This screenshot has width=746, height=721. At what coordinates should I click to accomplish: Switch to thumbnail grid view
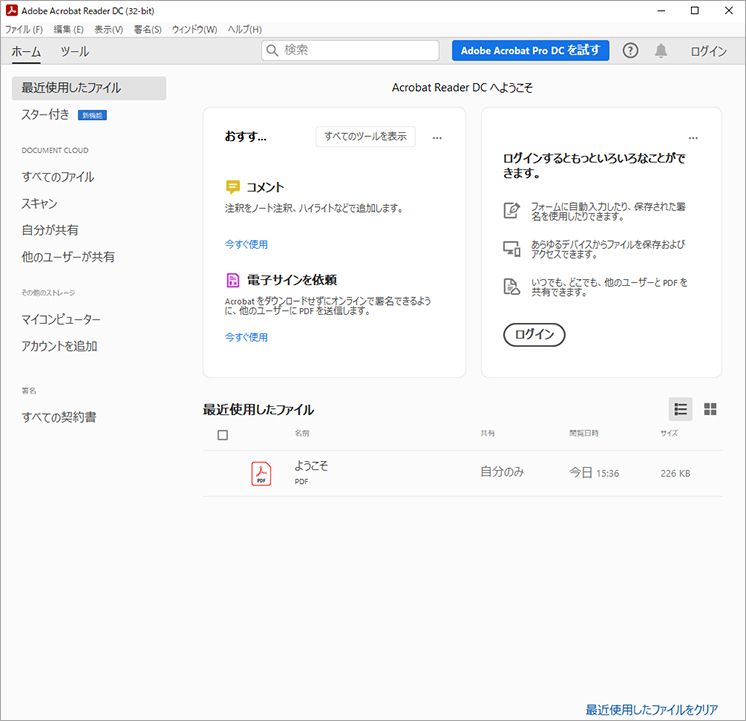click(710, 409)
